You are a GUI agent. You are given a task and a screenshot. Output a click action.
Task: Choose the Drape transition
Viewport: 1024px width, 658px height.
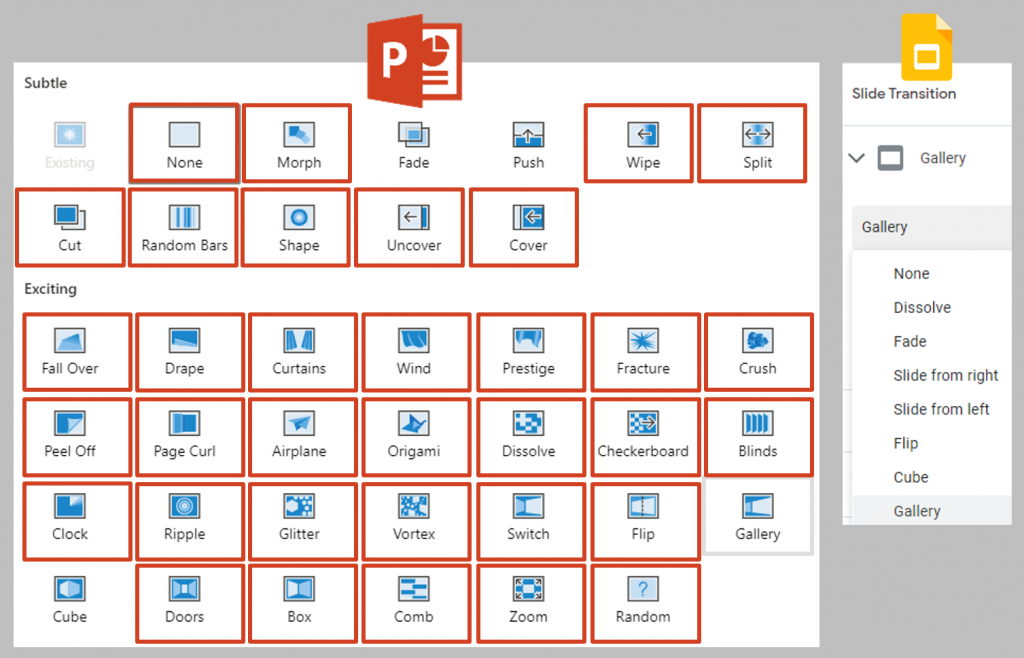(190, 352)
